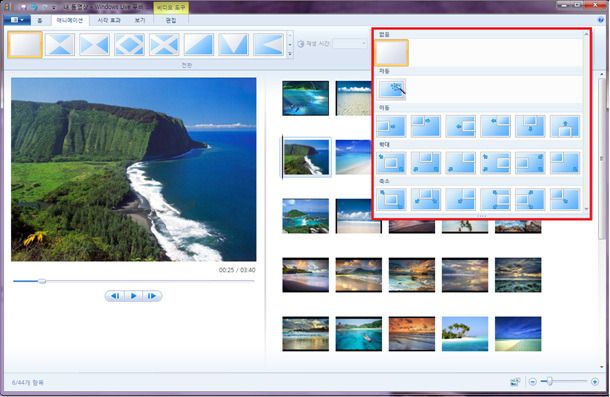Open the Quick Access Toolbar customize arrow
This screenshot has width=610, height=397.
click(x=54, y=7)
